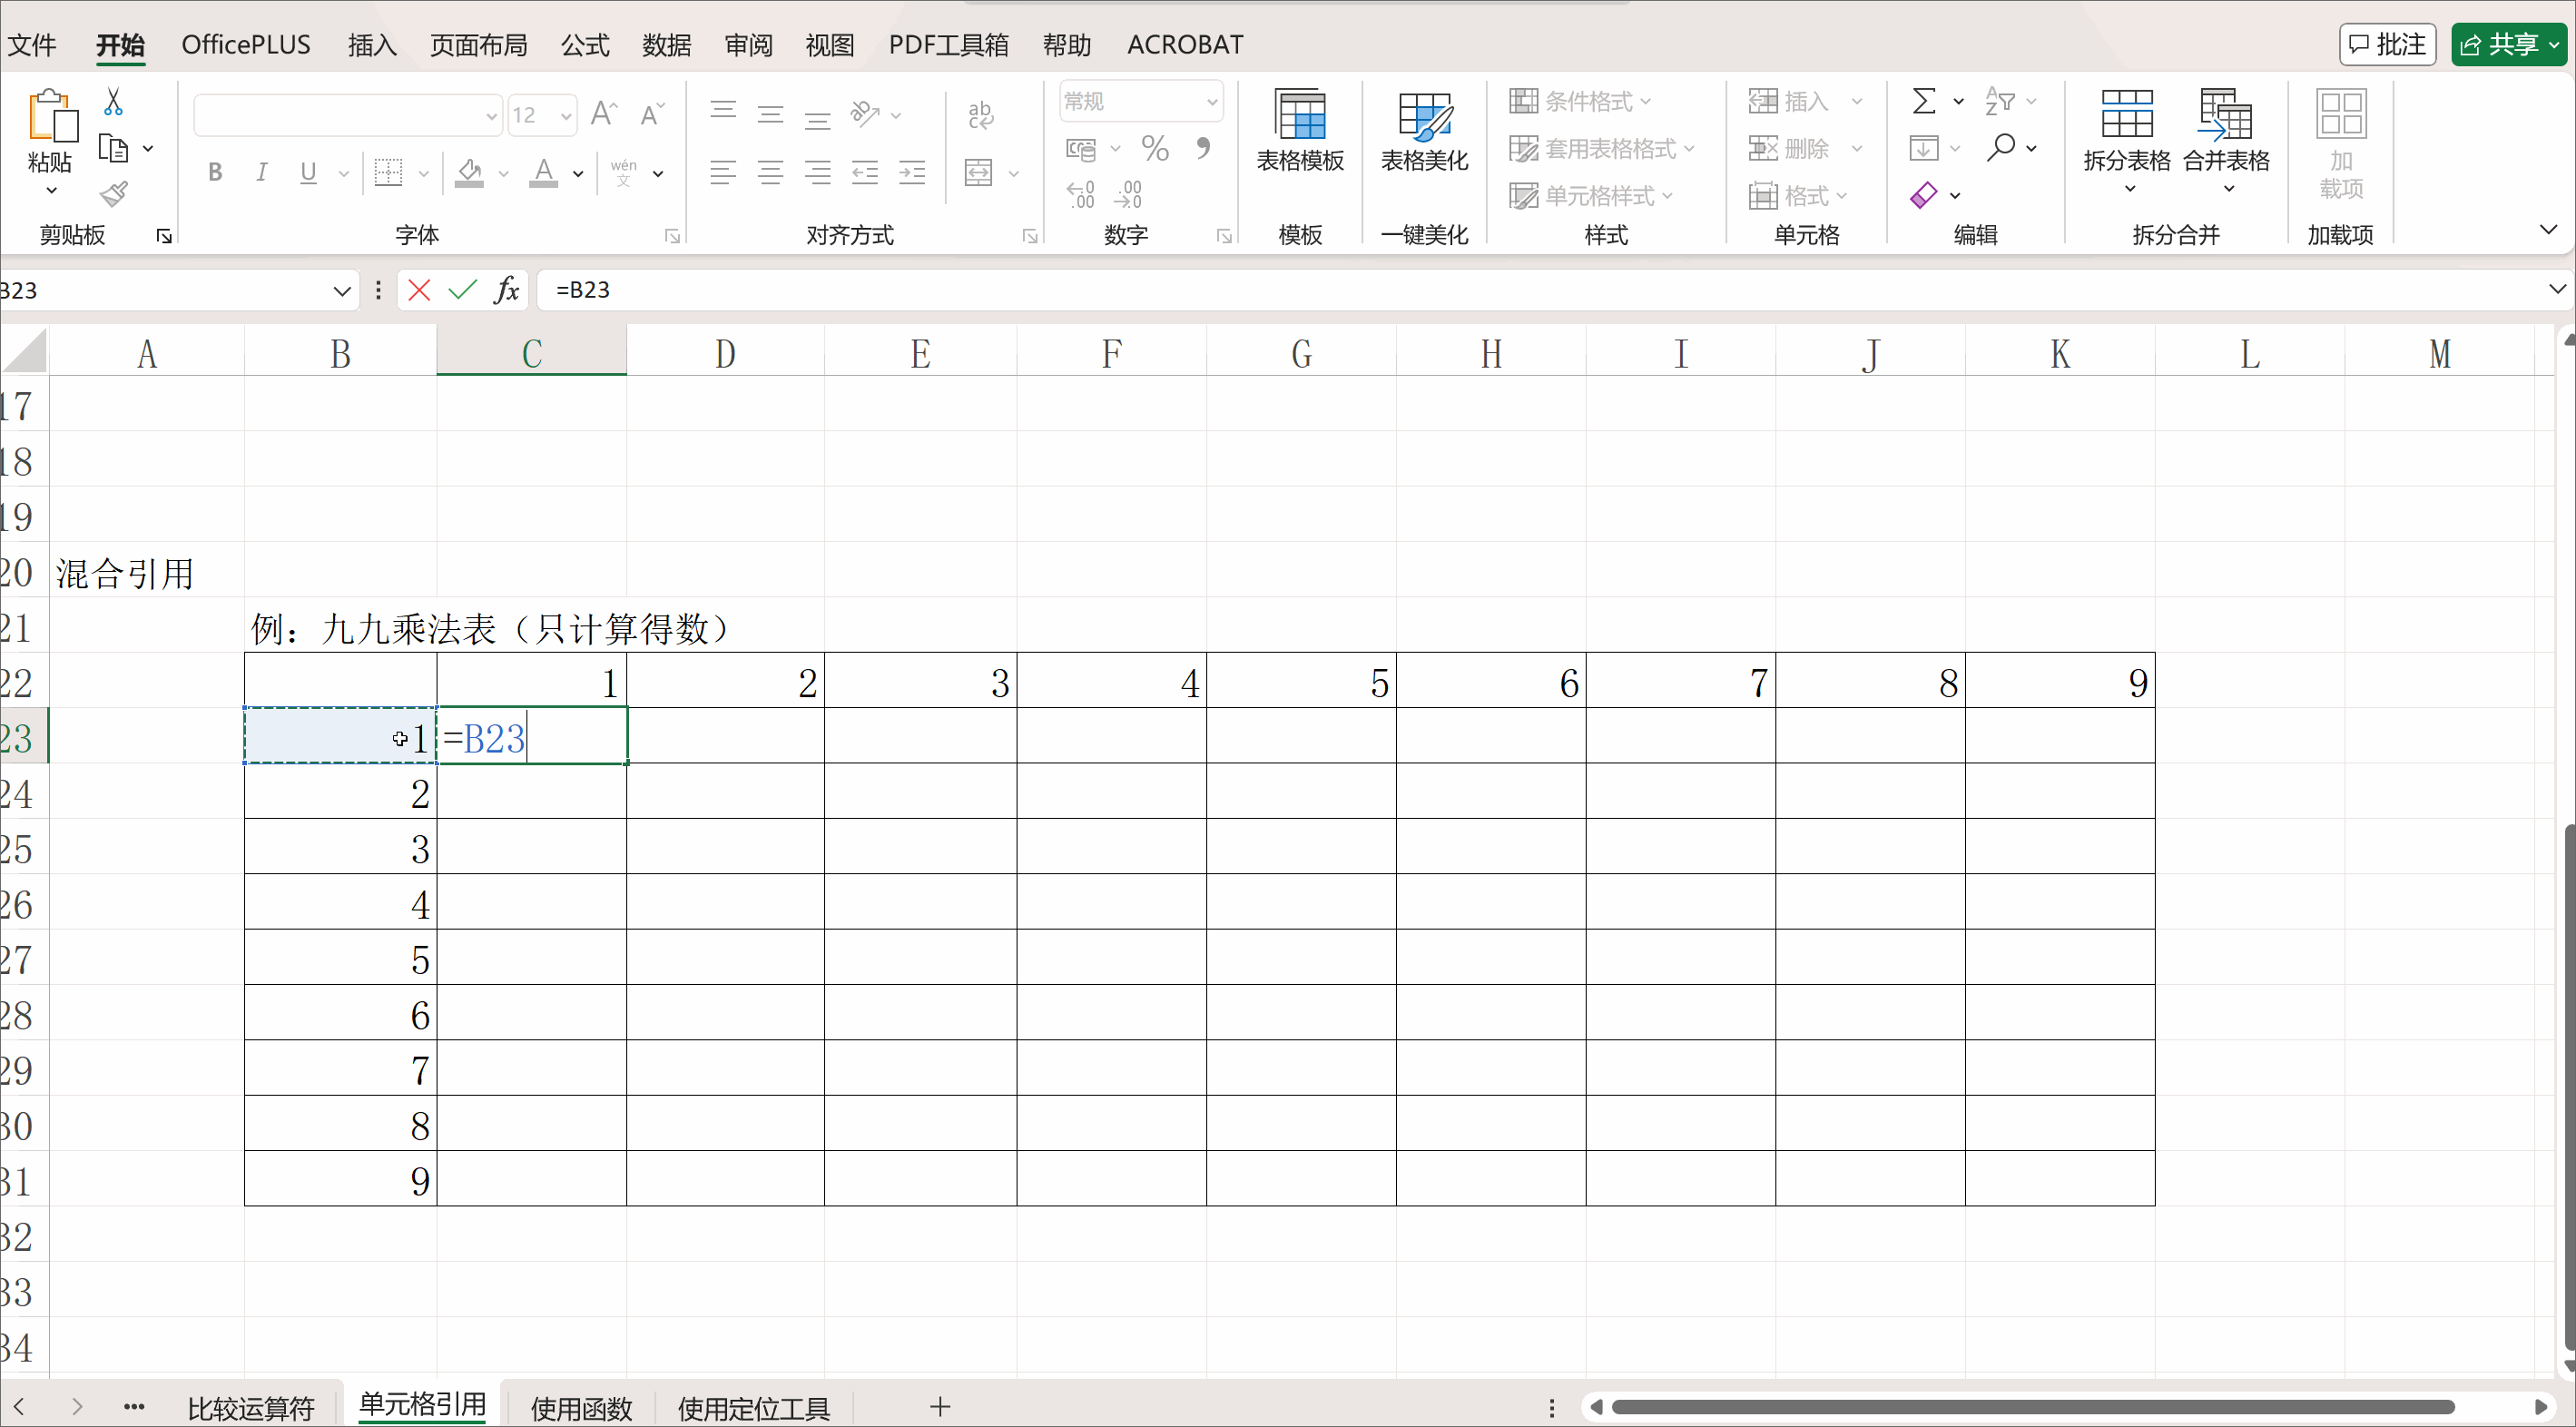Click the 拆分表格 split table icon

click(2127, 130)
